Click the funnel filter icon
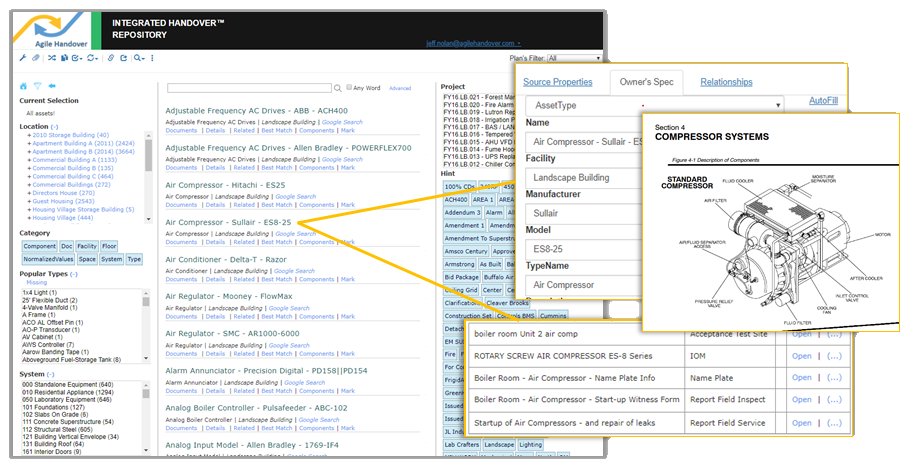The width and height of the screenshot is (909, 468). pyautogui.click(x=38, y=86)
